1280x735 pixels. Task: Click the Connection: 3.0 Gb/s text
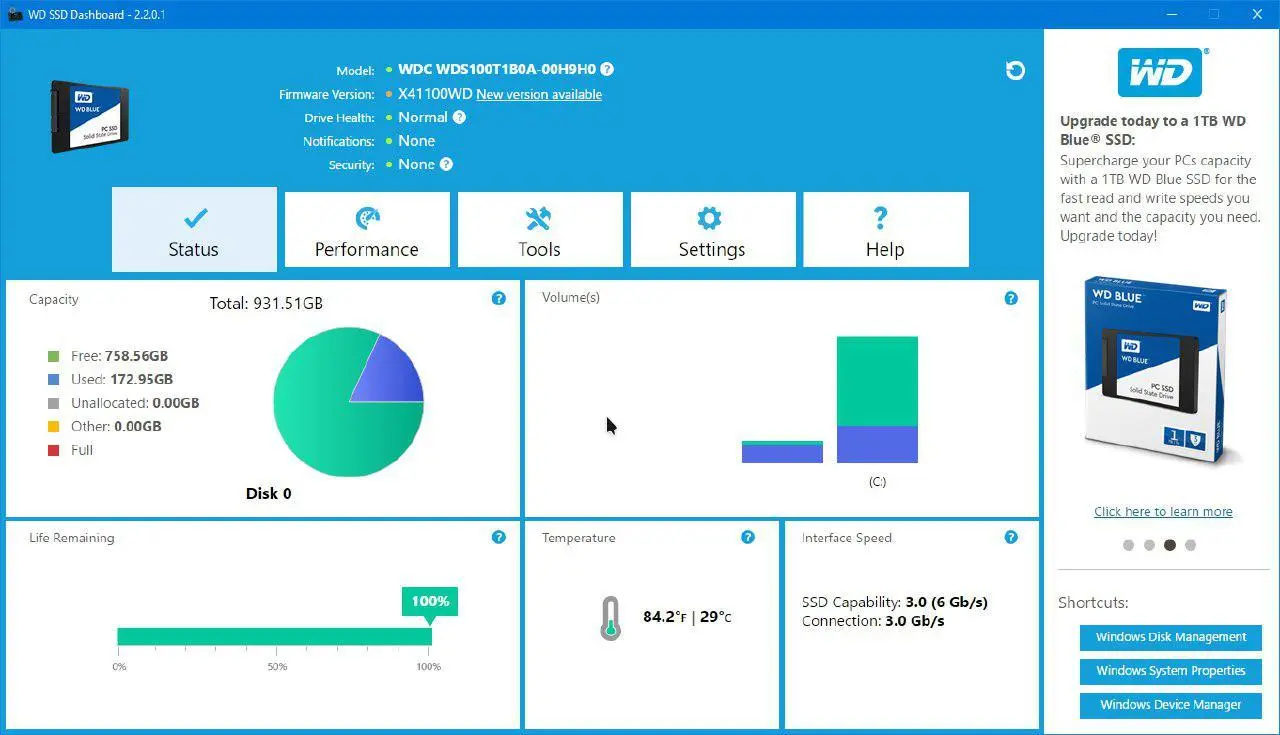(873, 621)
